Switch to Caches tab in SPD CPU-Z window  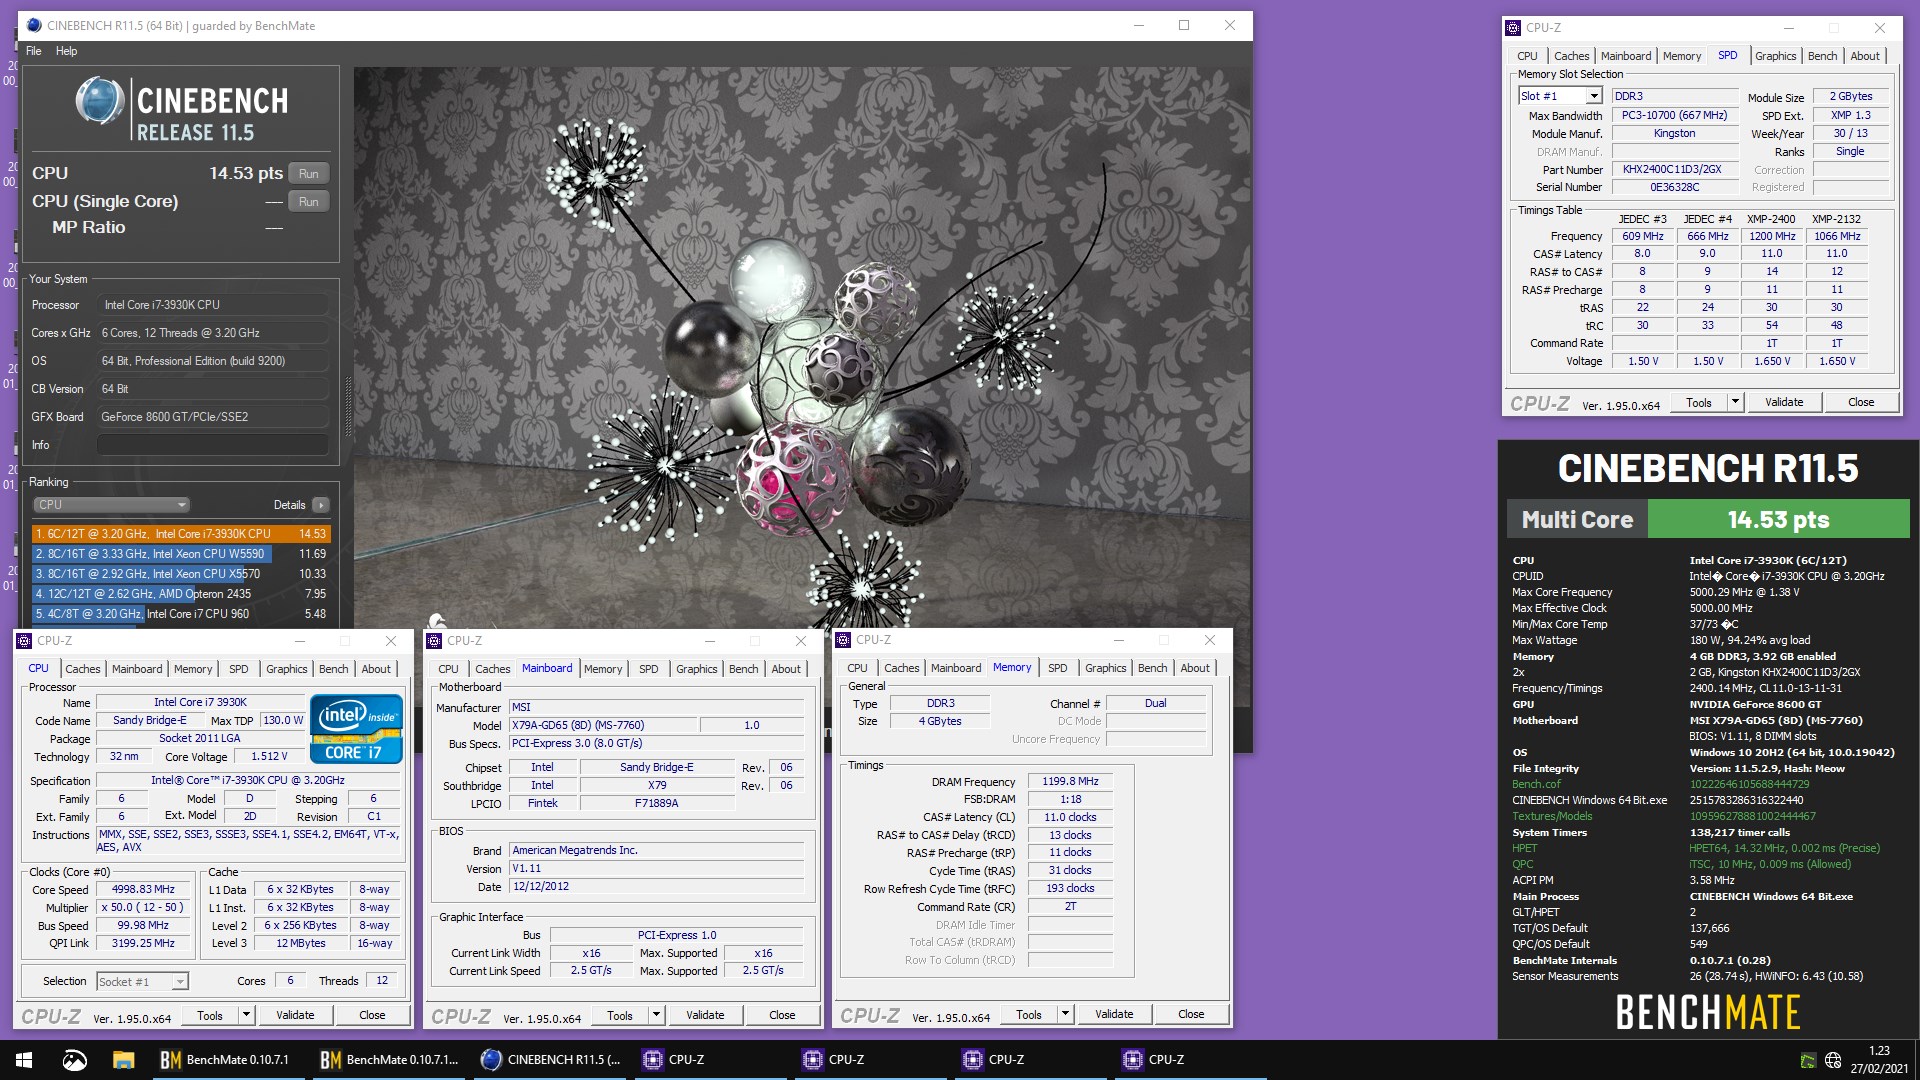(x=1571, y=56)
